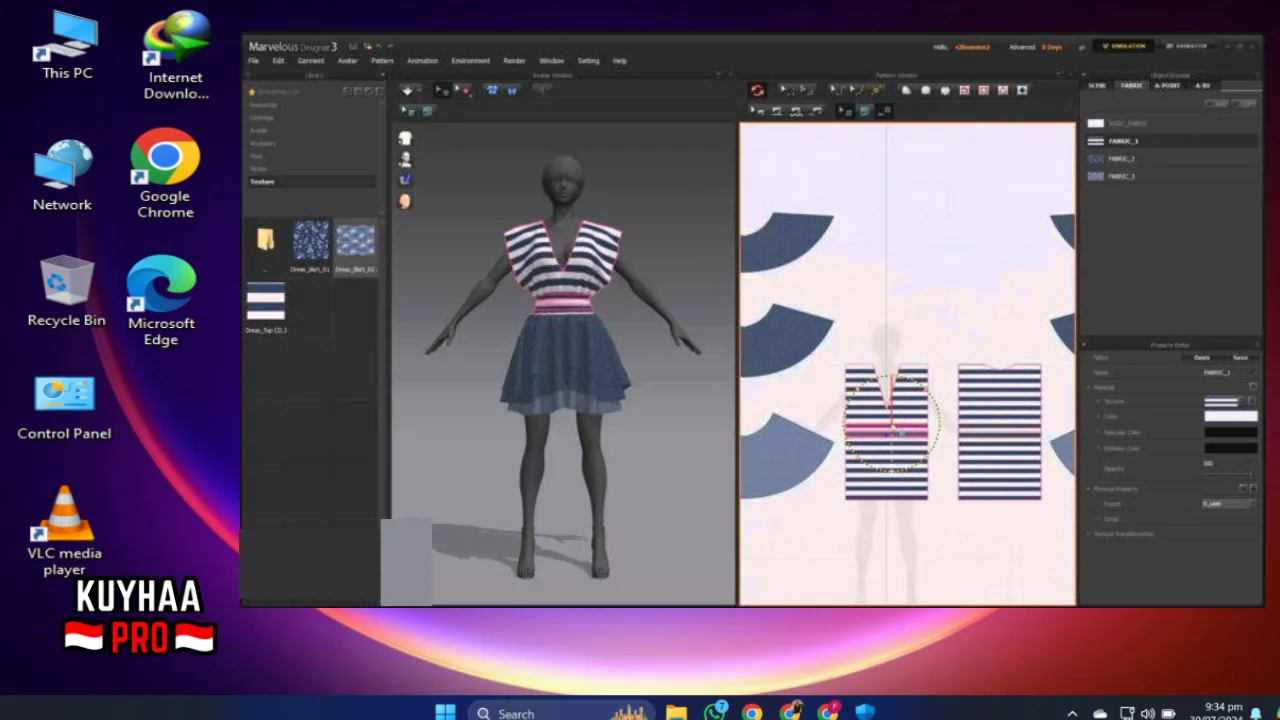Open WhatsApp from taskbar
The width and height of the screenshot is (1280, 720).
[715, 712]
